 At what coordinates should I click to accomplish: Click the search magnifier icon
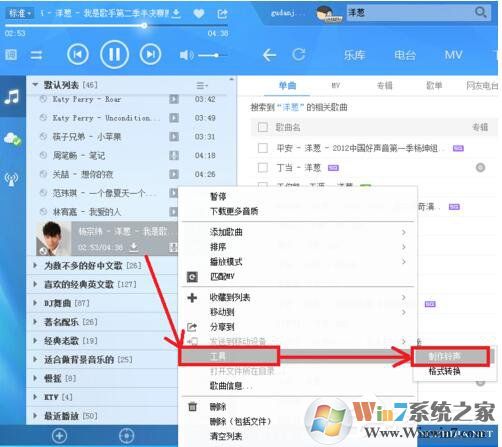(x=480, y=13)
